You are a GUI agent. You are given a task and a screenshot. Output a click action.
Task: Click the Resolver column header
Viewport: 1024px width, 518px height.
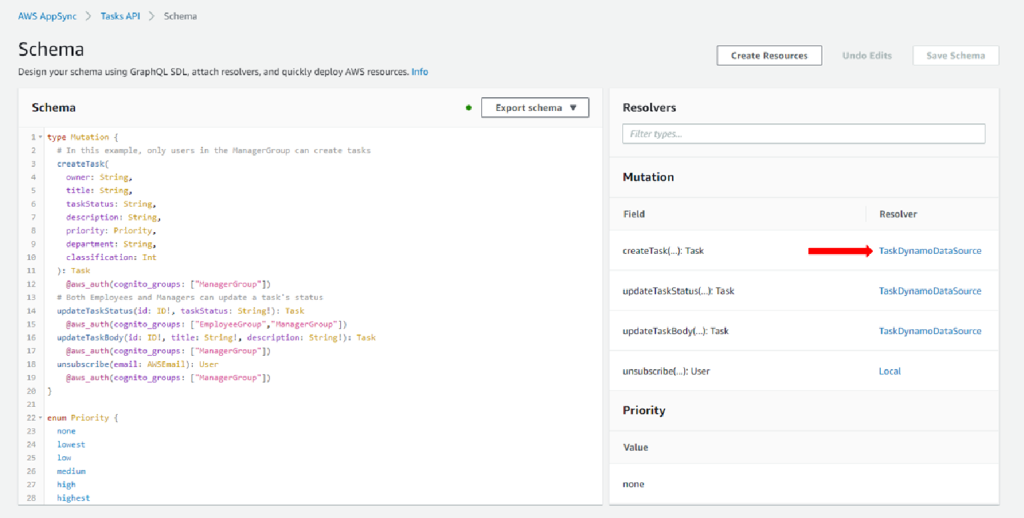coord(898,214)
